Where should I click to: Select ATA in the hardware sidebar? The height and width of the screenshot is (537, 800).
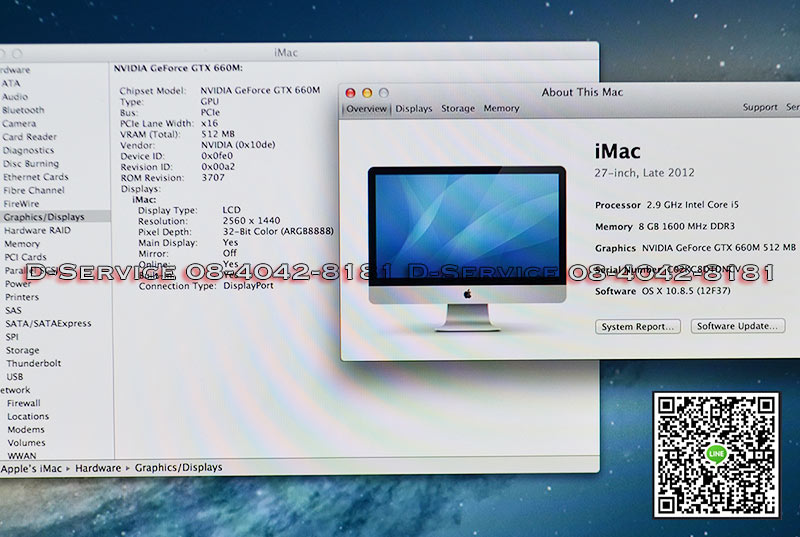pyautogui.click(x=11, y=83)
